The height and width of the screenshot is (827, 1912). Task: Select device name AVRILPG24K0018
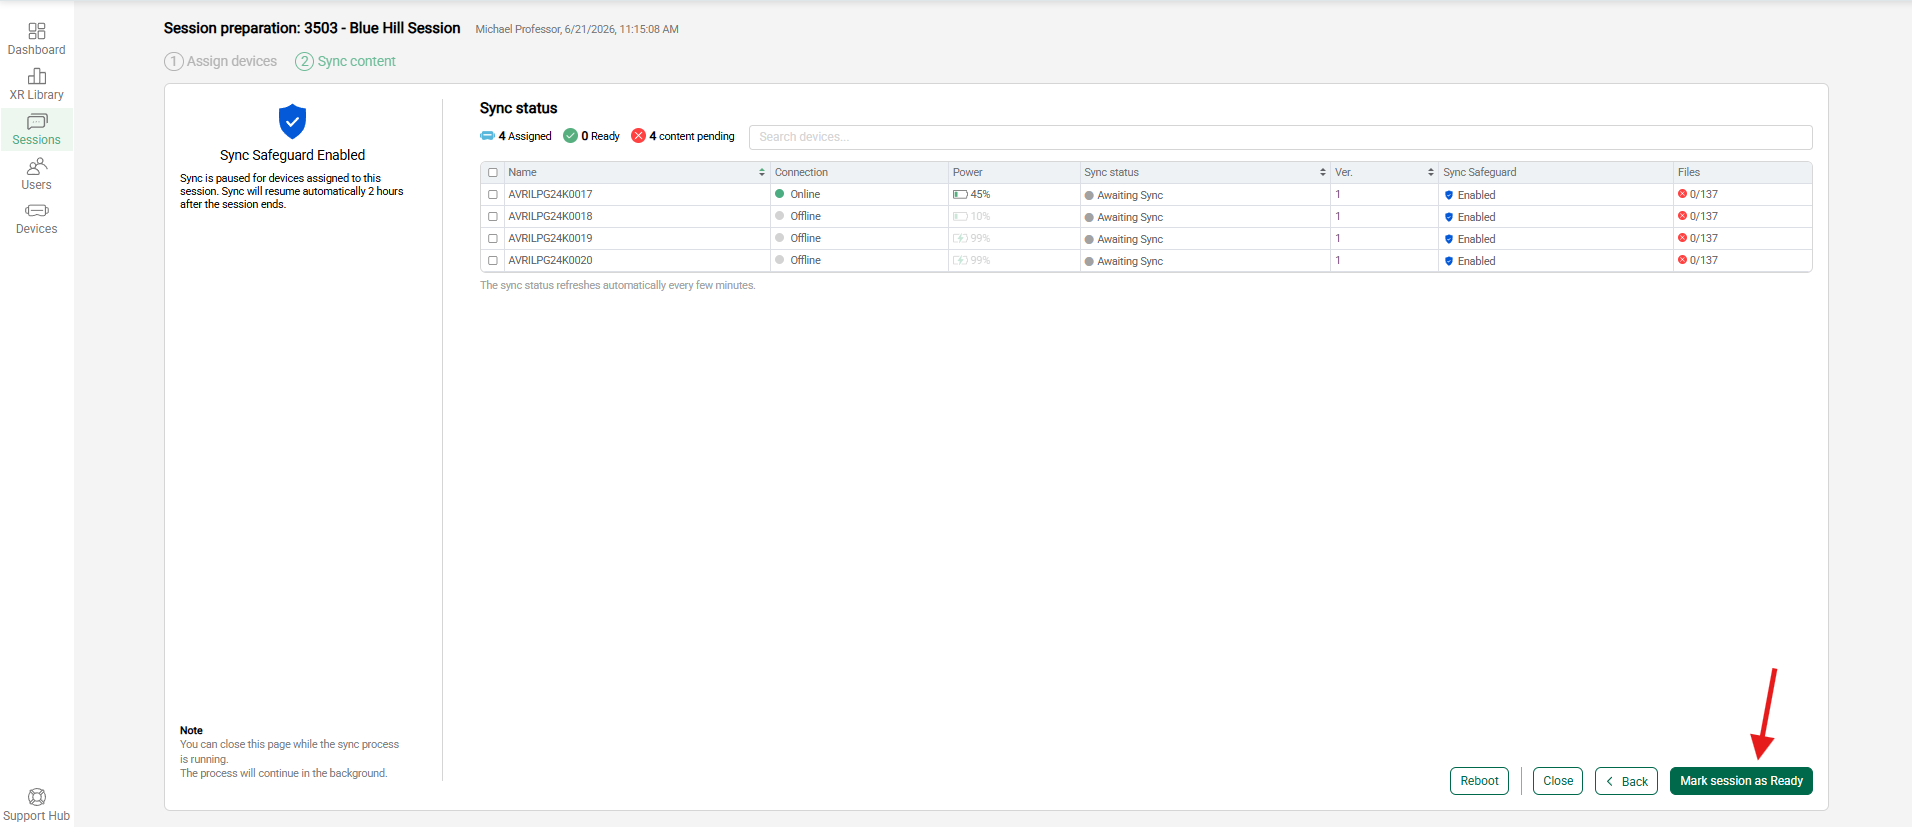[x=550, y=217]
